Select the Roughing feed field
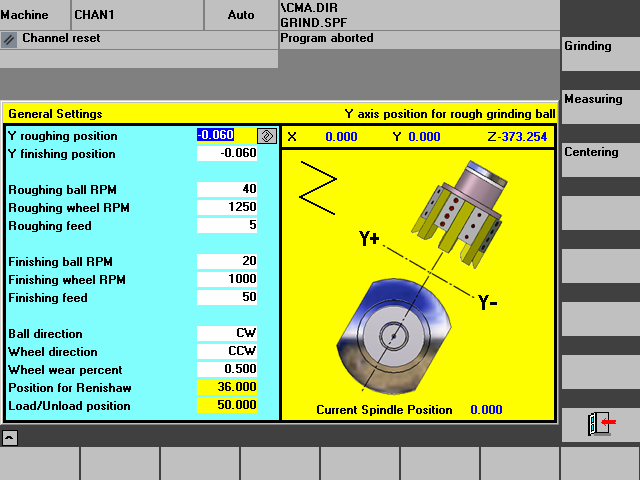This screenshot has height=480, width=640. (x=227, y=225)
